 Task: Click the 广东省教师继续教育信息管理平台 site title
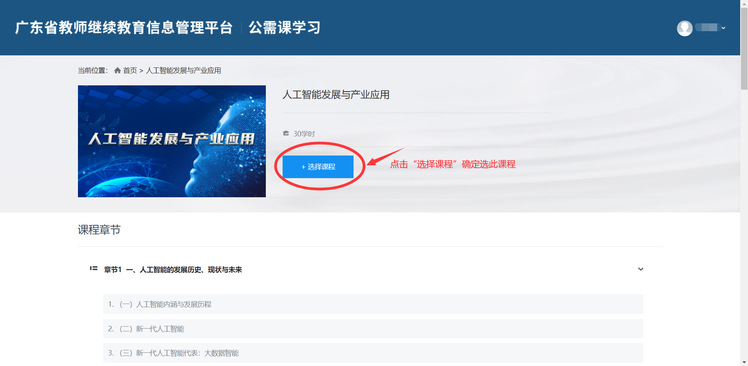(124, 28)
